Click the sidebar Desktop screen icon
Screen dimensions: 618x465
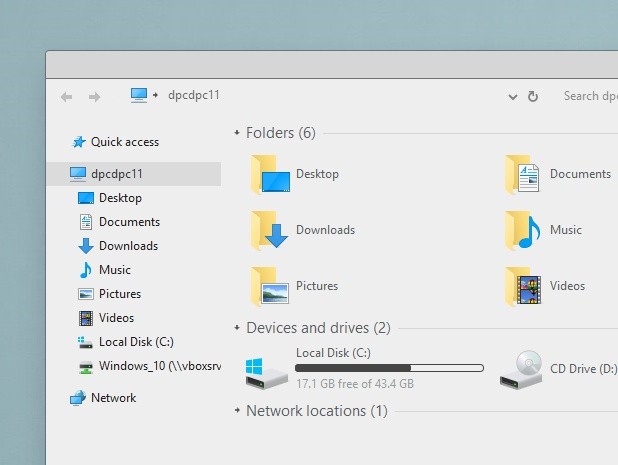[x=86, y=198]
